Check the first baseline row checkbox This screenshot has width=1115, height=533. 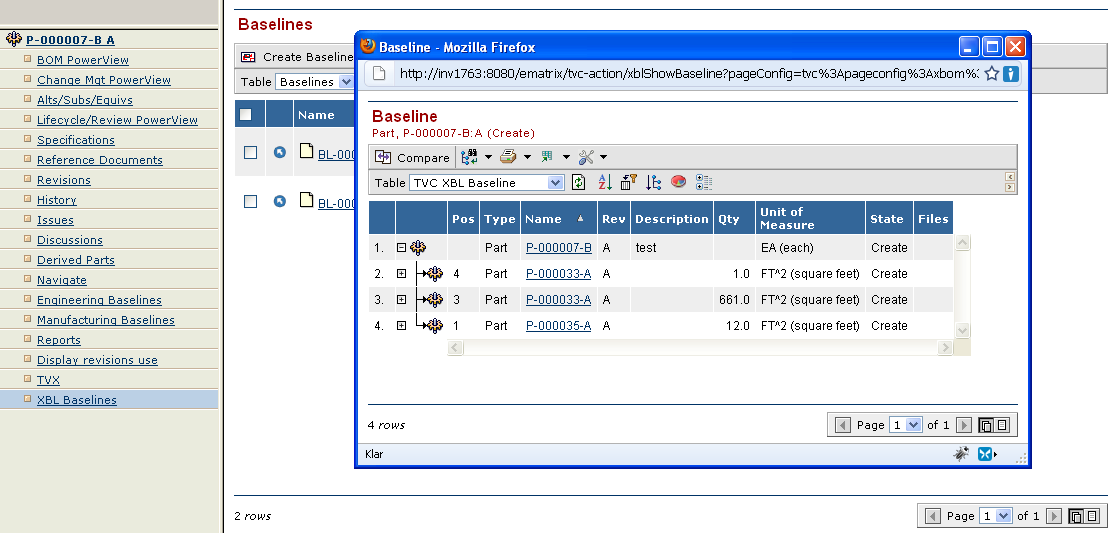tap(251, 153)
